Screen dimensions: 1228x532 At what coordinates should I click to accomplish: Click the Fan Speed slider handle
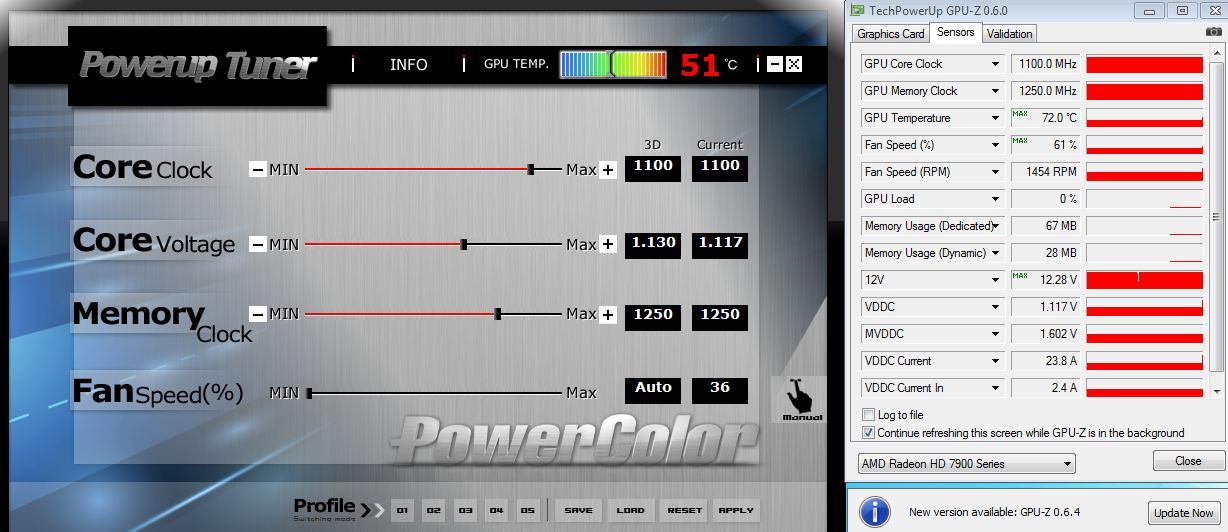click(310, 393)
